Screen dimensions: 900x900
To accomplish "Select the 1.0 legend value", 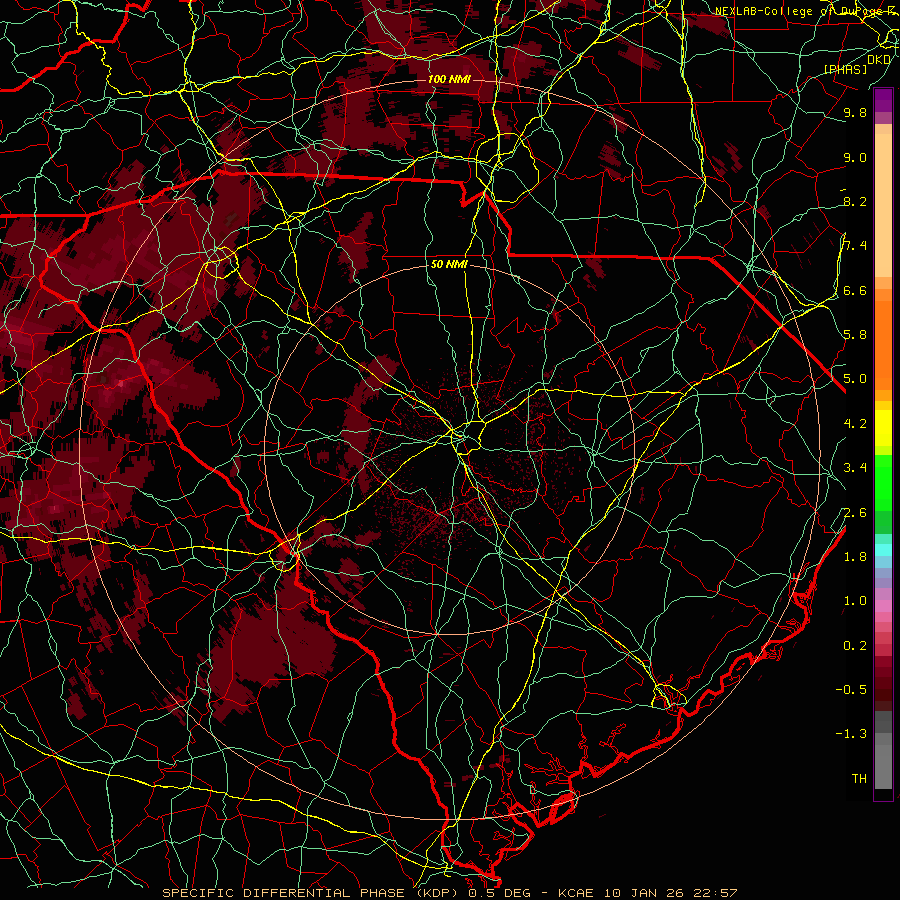I will click(x=855, y=601).
